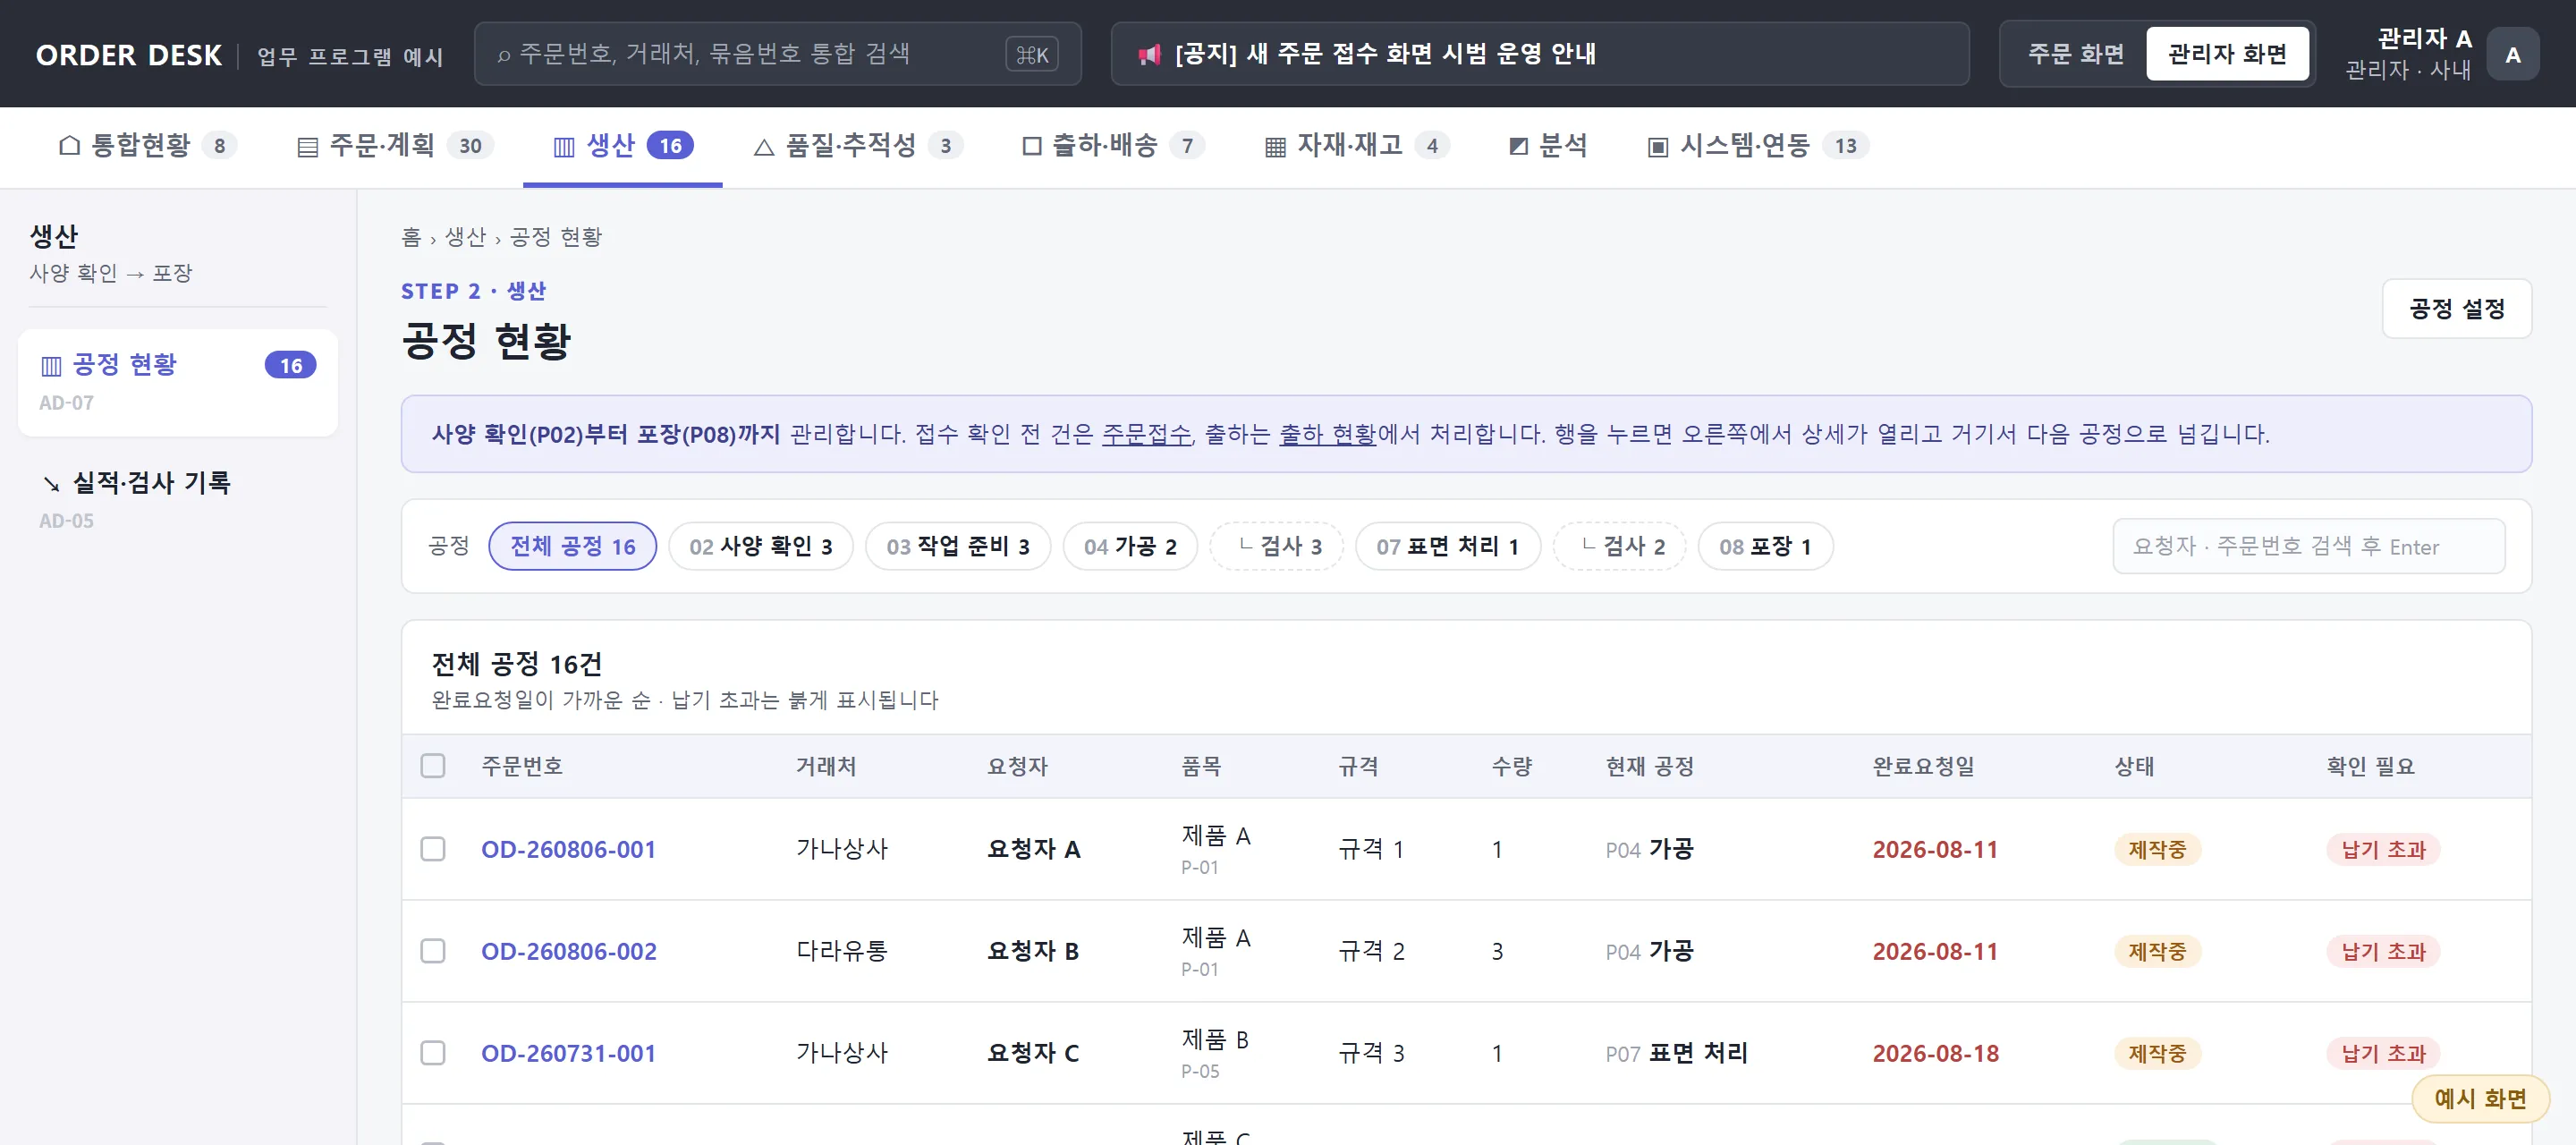Open the 분석 tab

[1548, 146]
